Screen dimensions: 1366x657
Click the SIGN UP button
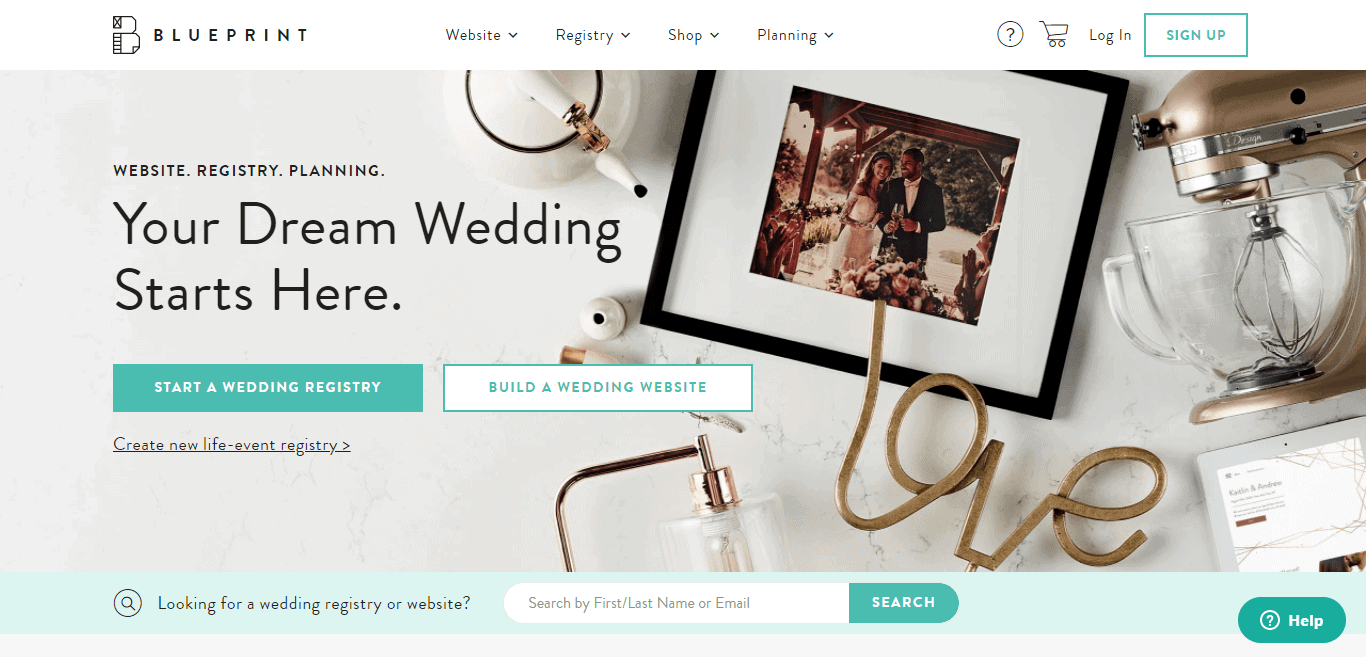(1196, 35)
